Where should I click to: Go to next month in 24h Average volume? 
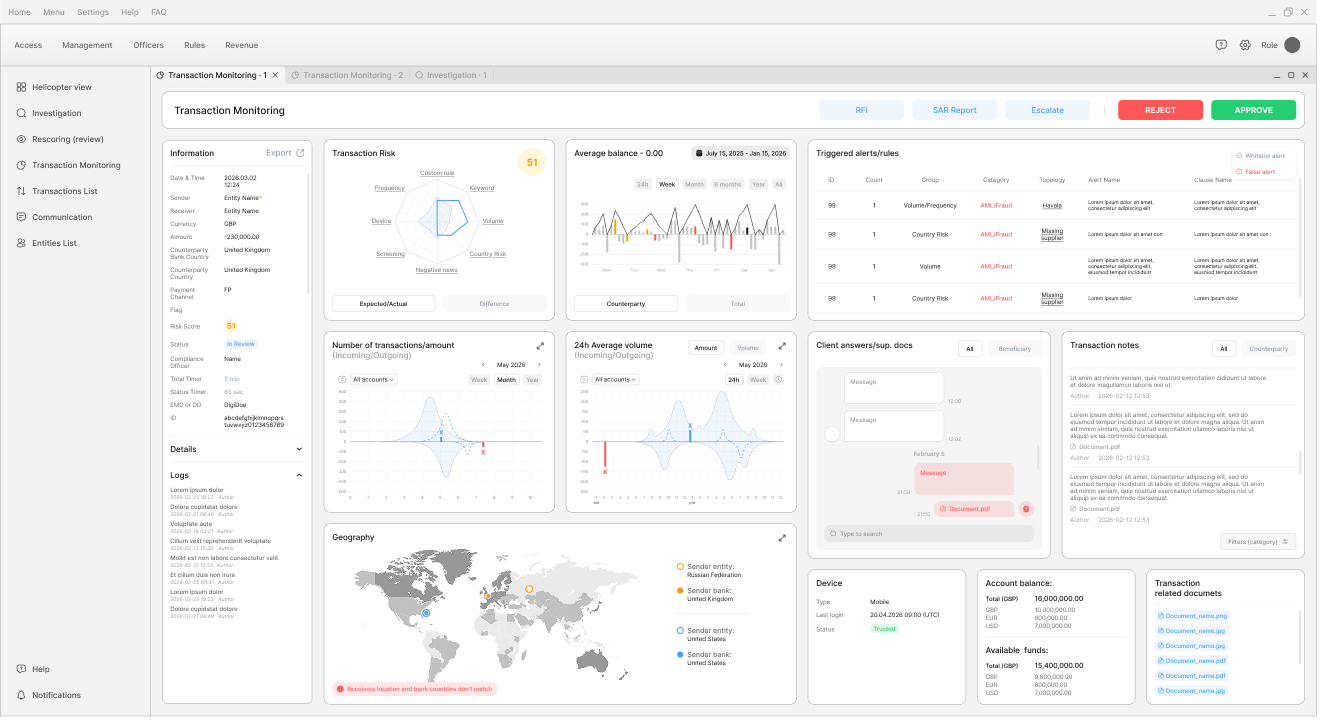tap(781, 365)
